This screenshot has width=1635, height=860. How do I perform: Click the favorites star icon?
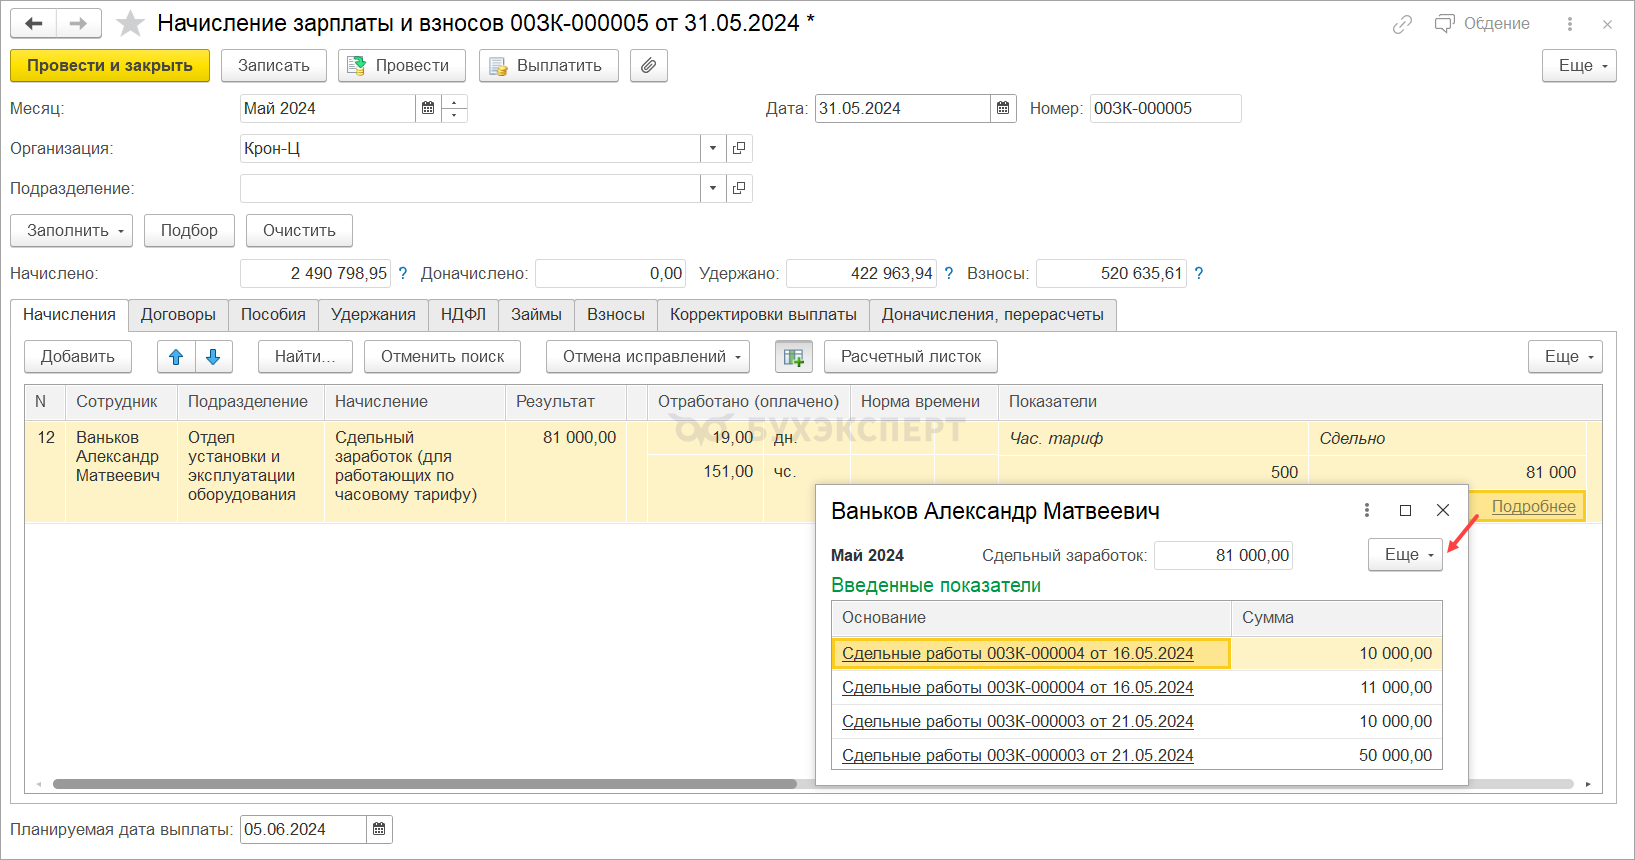pos(130,23)
